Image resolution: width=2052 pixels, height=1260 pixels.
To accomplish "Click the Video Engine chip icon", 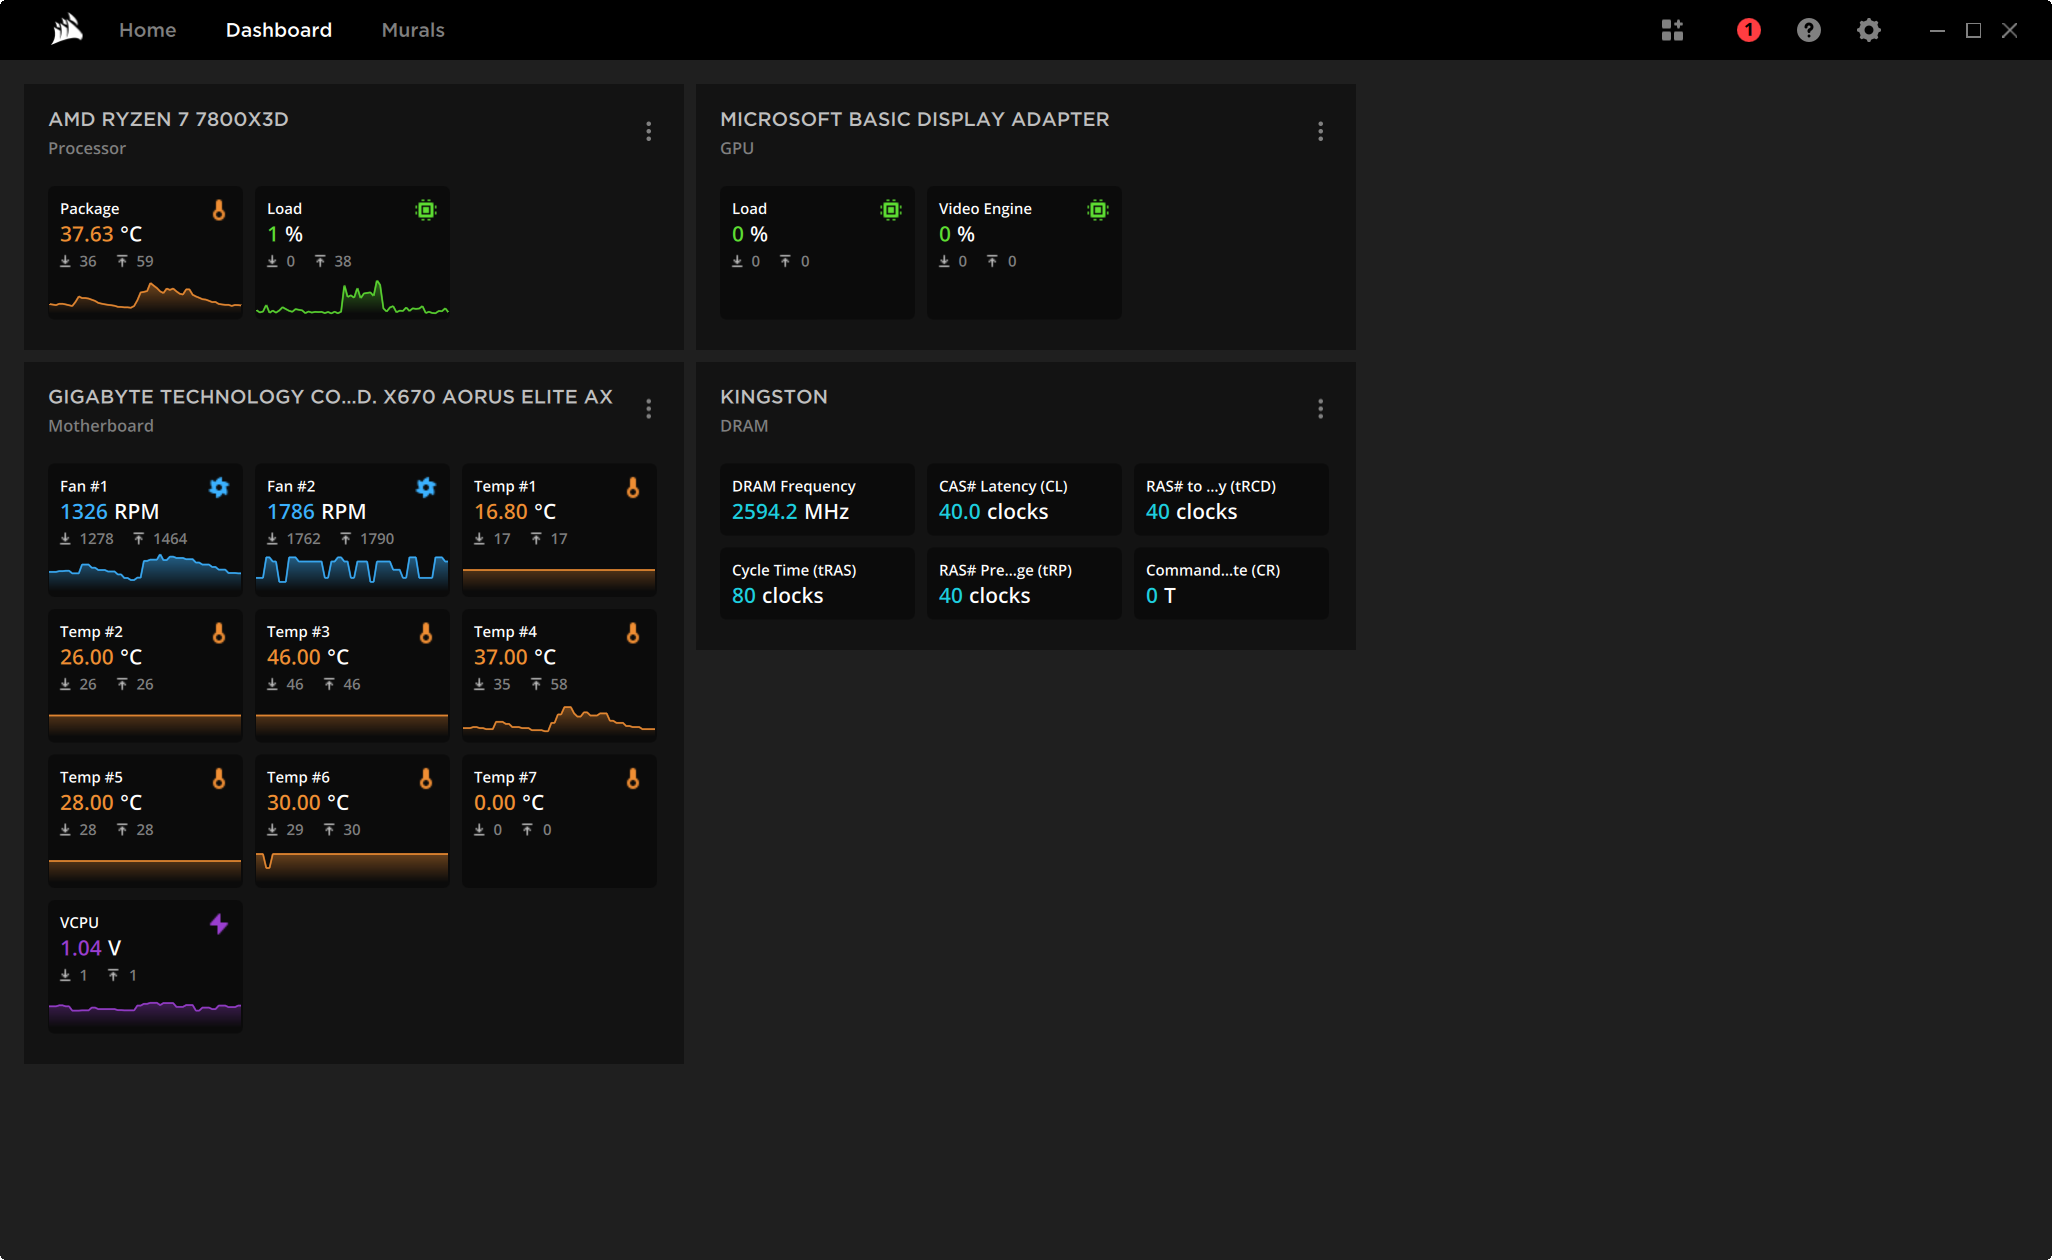I will 1098,210.
